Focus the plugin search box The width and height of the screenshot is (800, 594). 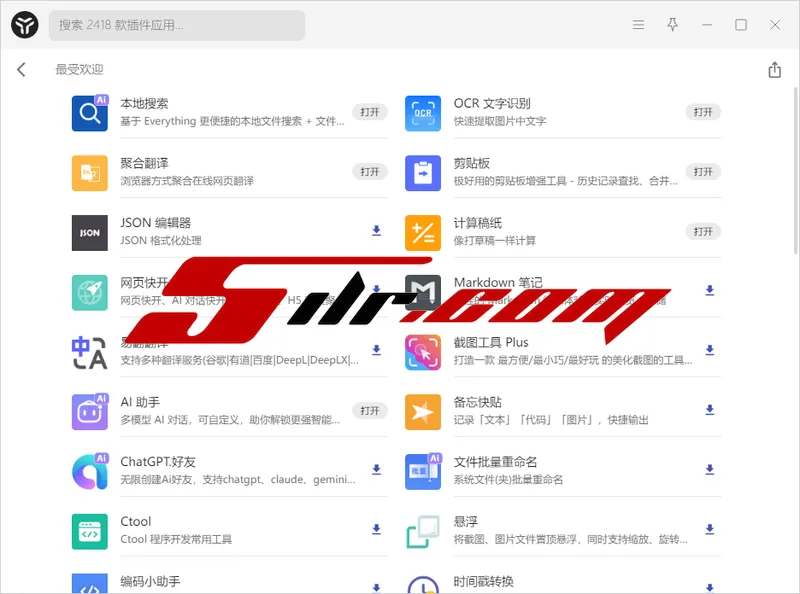pos(177,25)
